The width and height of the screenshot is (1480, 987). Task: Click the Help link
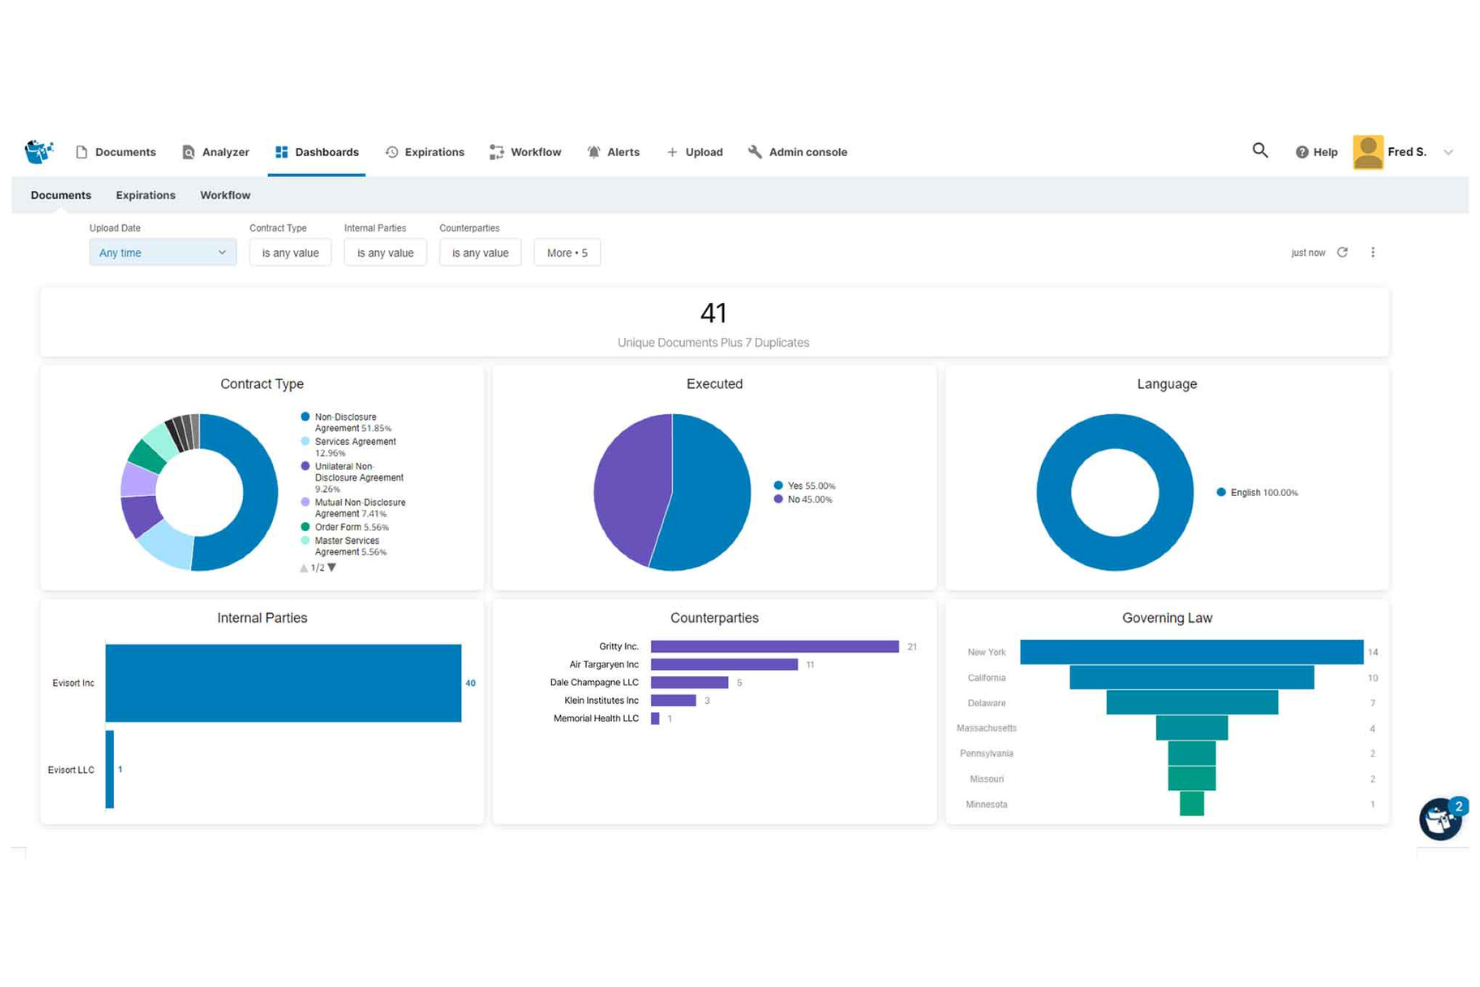click(1318, 151)
